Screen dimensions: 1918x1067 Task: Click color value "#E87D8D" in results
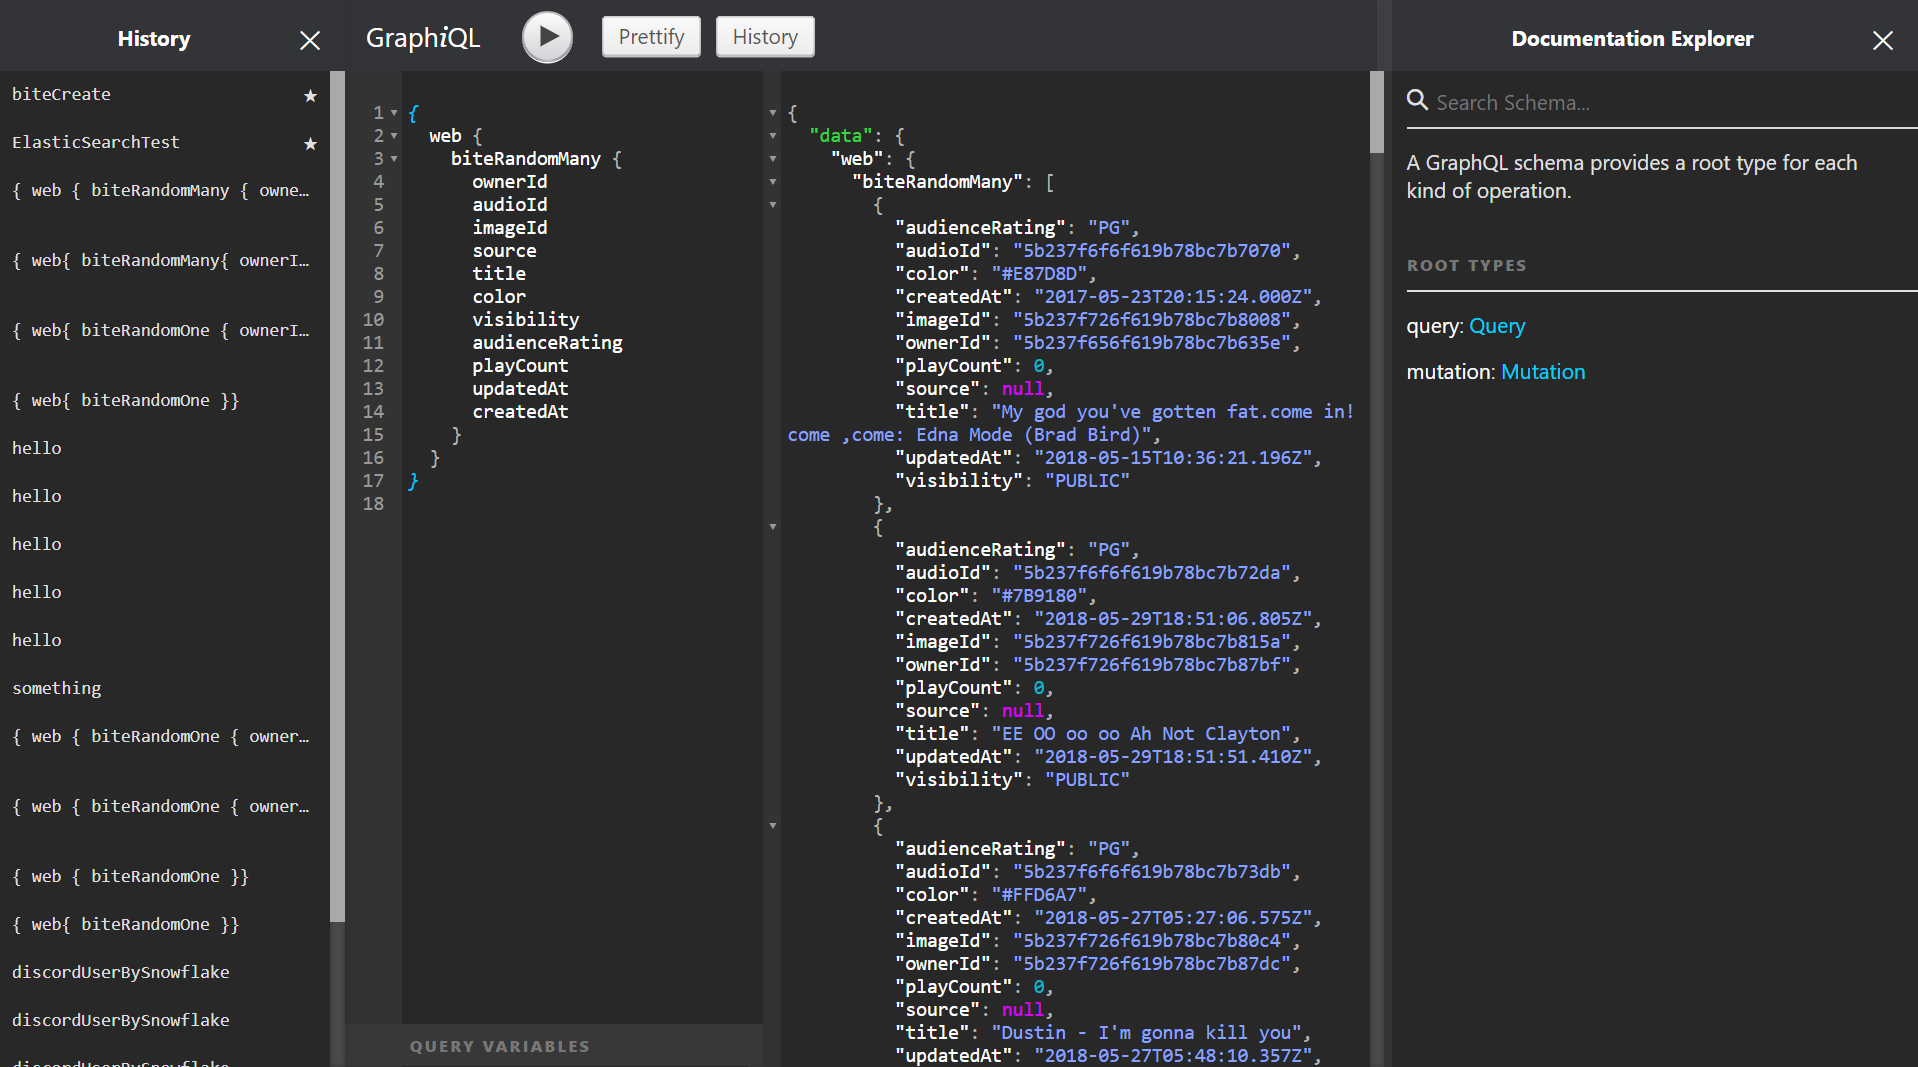1039,274
